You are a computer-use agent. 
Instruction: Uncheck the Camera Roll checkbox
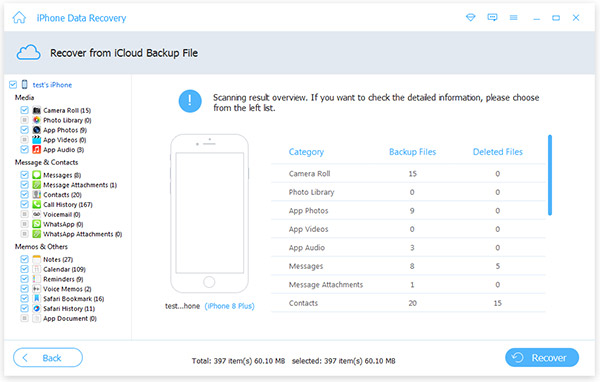pos(24,110)
